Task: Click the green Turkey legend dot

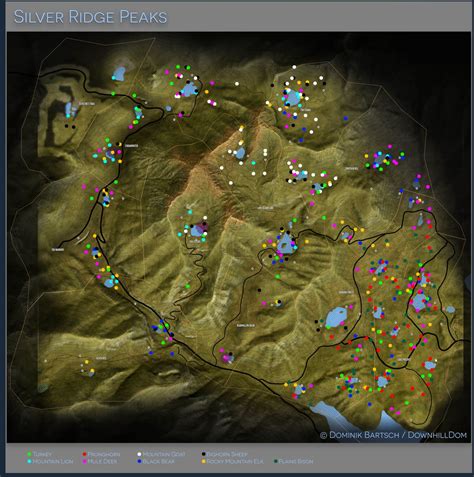Action: tap(29, 454)
